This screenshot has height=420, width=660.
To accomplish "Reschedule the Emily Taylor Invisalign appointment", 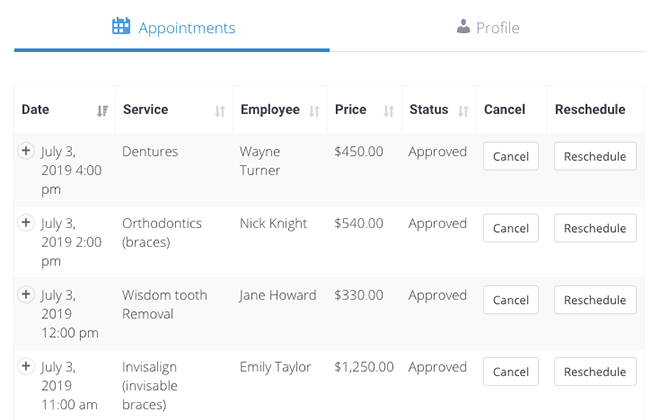I will pyautogui.click(x=595, y=372).
